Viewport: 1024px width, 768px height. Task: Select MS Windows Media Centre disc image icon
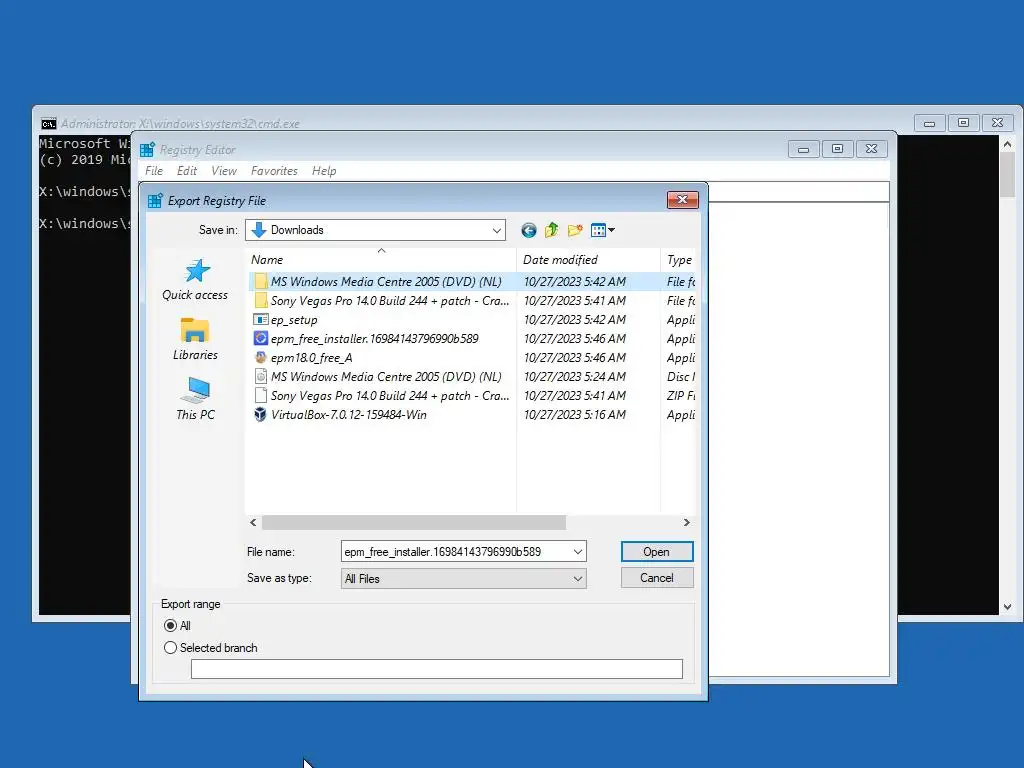click(261, 376)
